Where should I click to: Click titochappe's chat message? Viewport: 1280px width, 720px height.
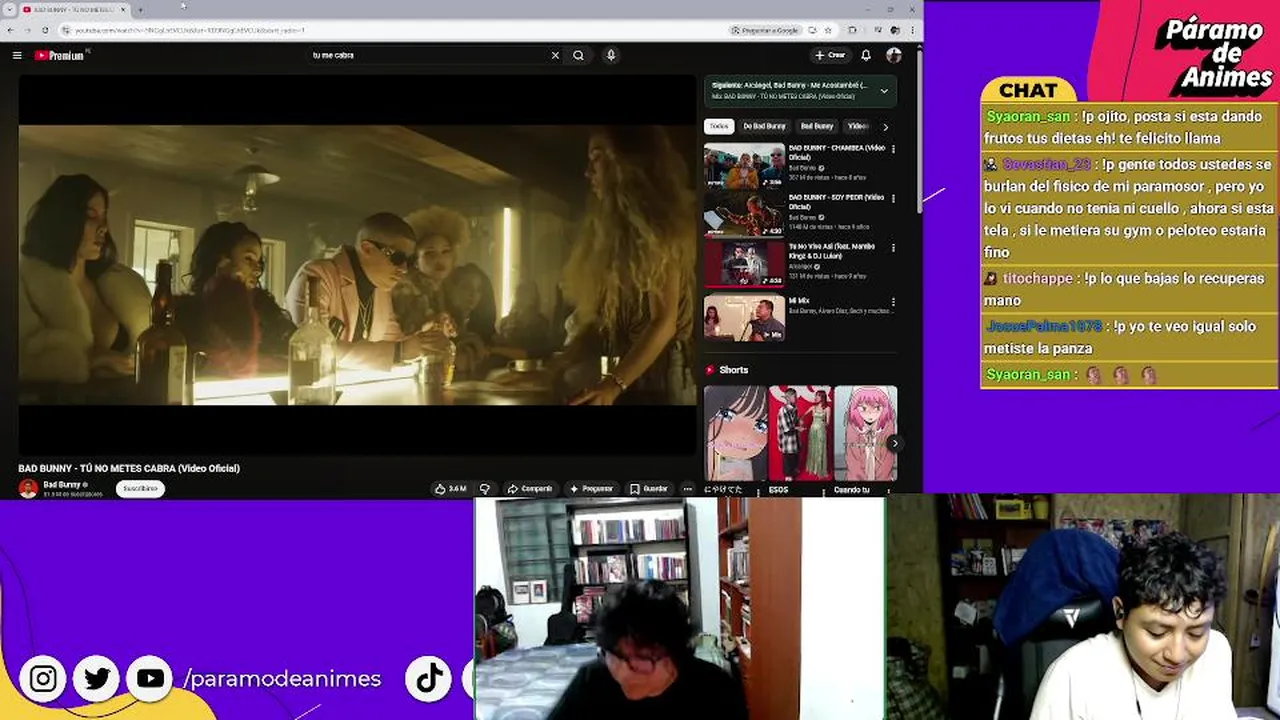(x=1128, y=289)
